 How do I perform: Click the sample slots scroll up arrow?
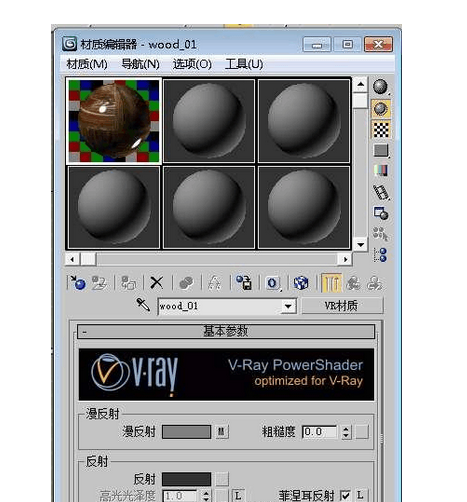pyautogui.click(x=360, y=85)
